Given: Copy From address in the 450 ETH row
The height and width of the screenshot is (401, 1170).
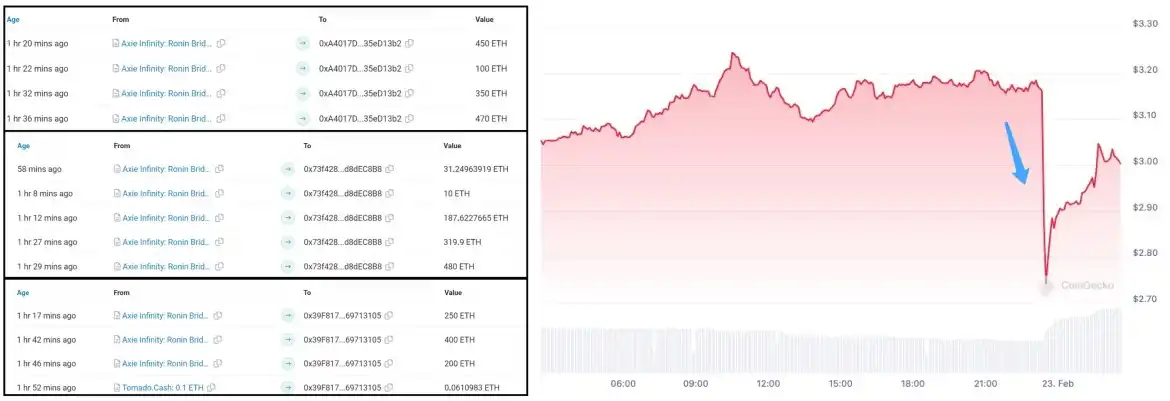Looking at the screenshot, I should coord(221,43).
